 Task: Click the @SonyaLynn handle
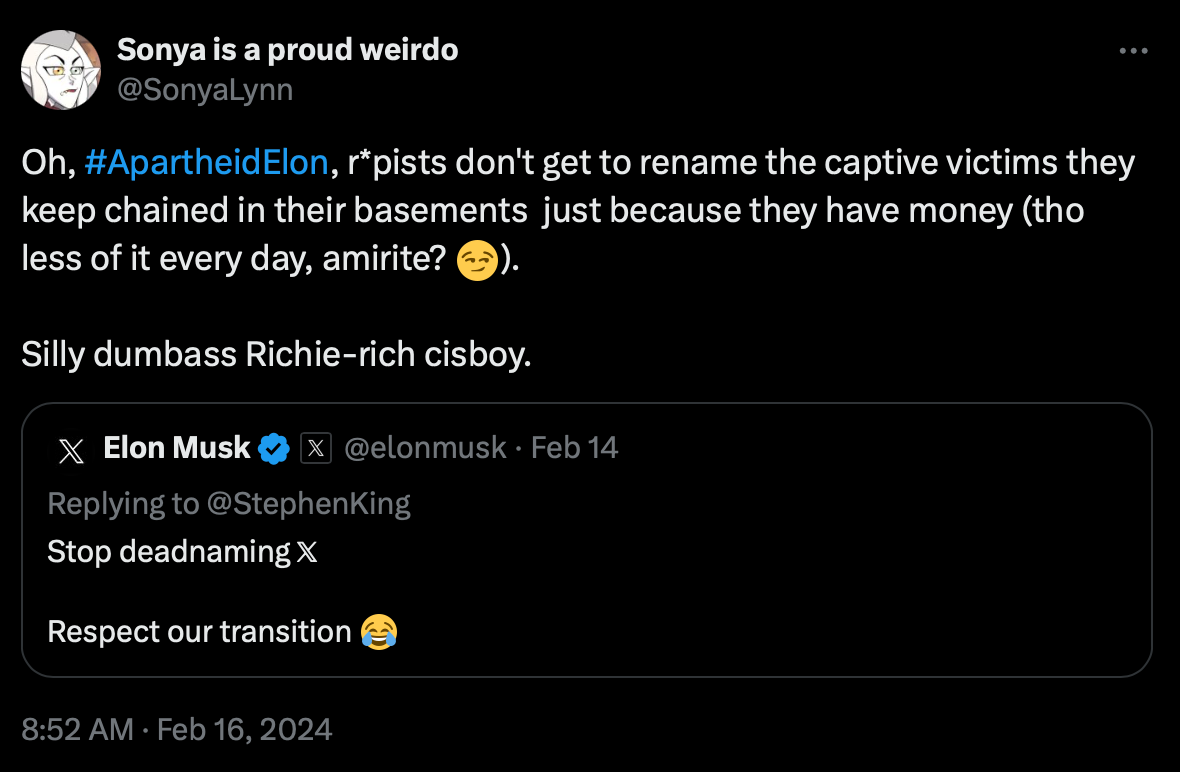pyautogui.click(x=205, y=90)
